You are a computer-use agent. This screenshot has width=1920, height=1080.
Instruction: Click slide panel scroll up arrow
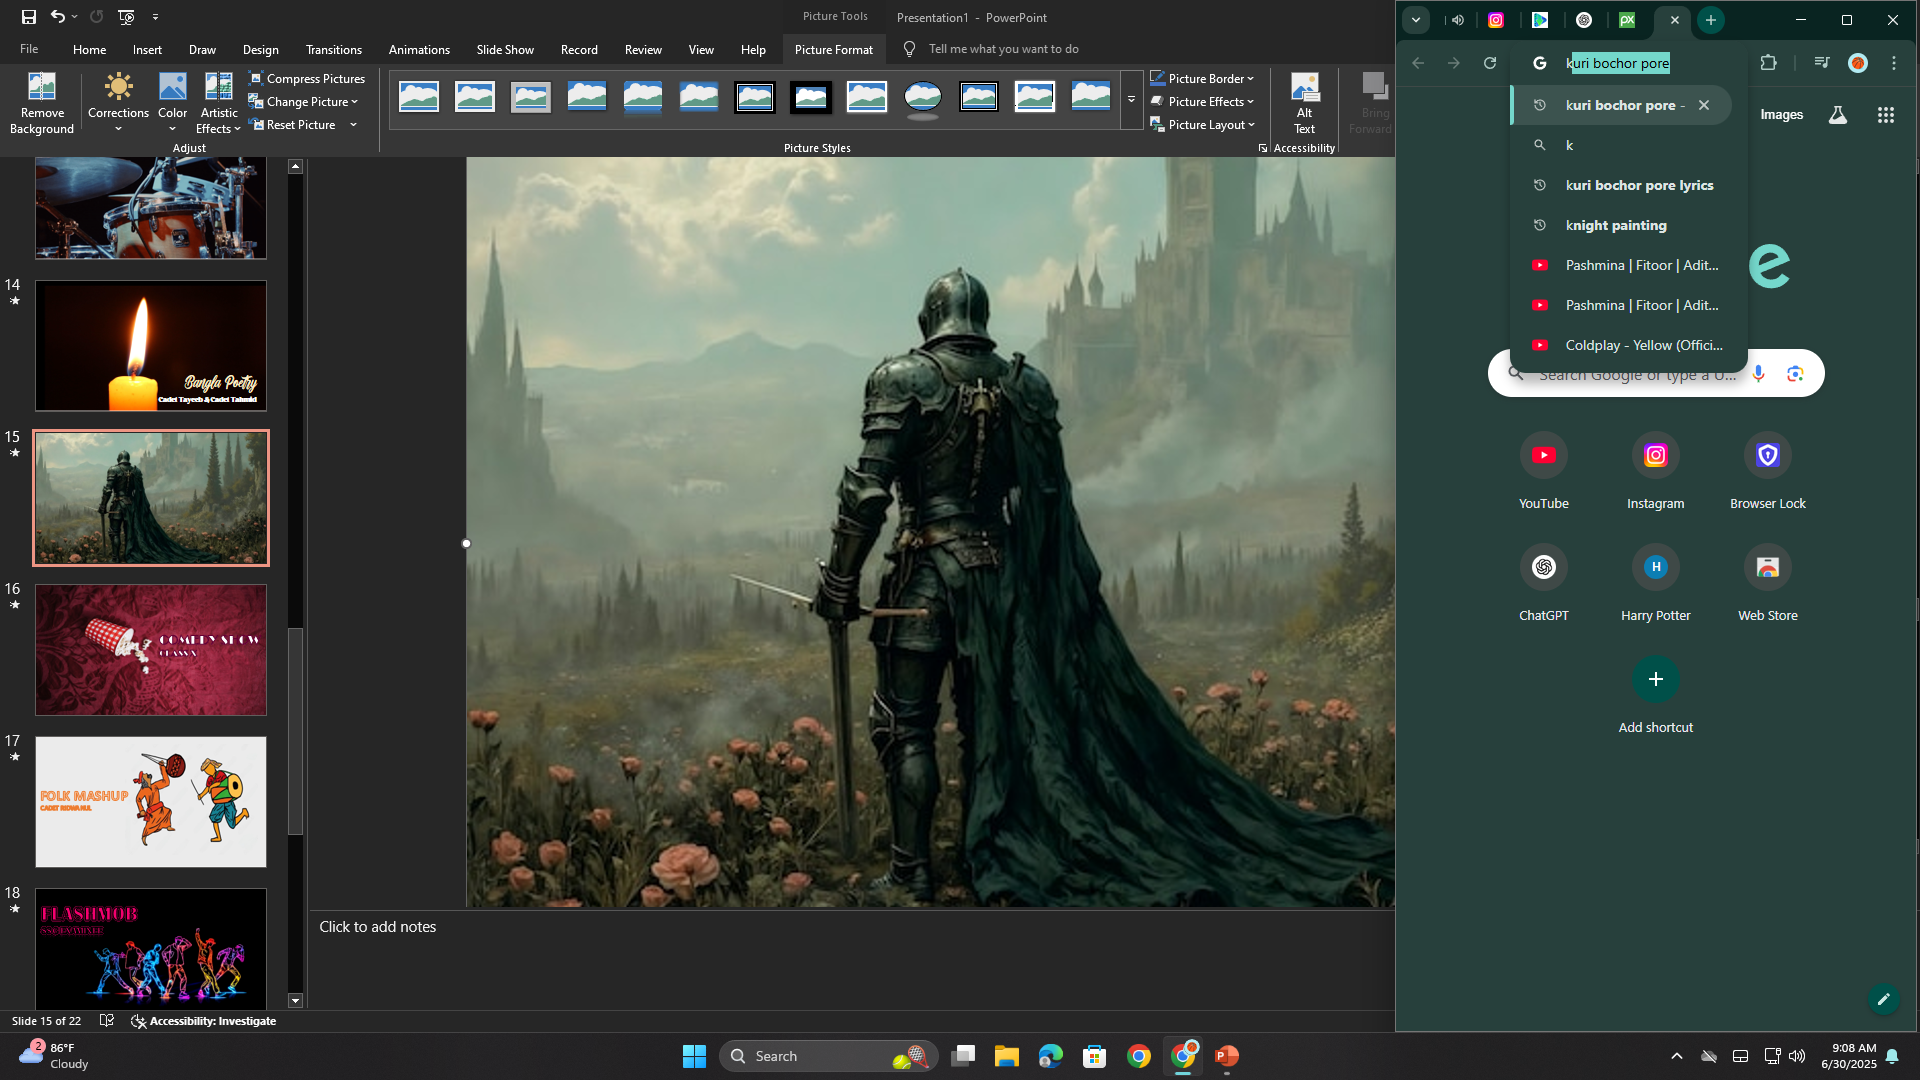pyautogui.click(x=295, y=166)
